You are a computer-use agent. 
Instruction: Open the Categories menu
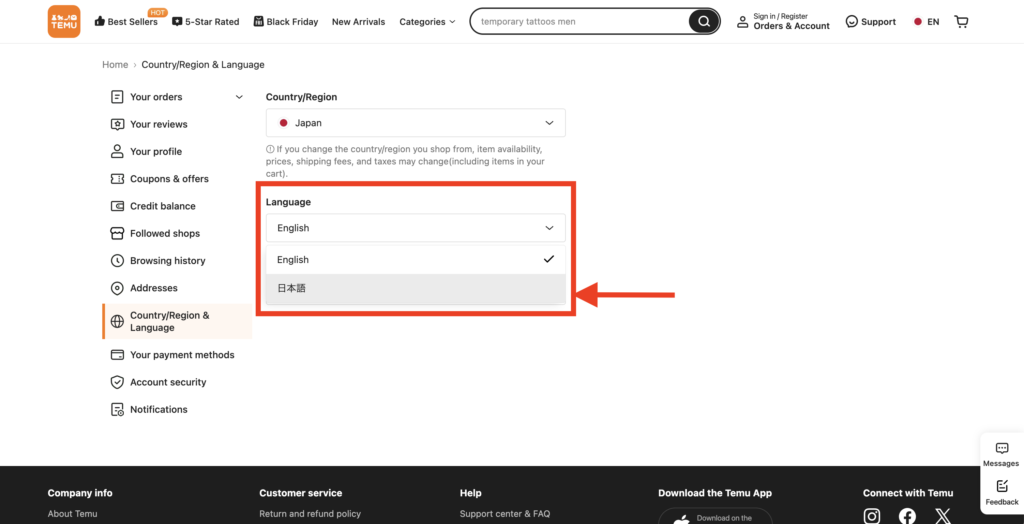click(x=427, y=22)
